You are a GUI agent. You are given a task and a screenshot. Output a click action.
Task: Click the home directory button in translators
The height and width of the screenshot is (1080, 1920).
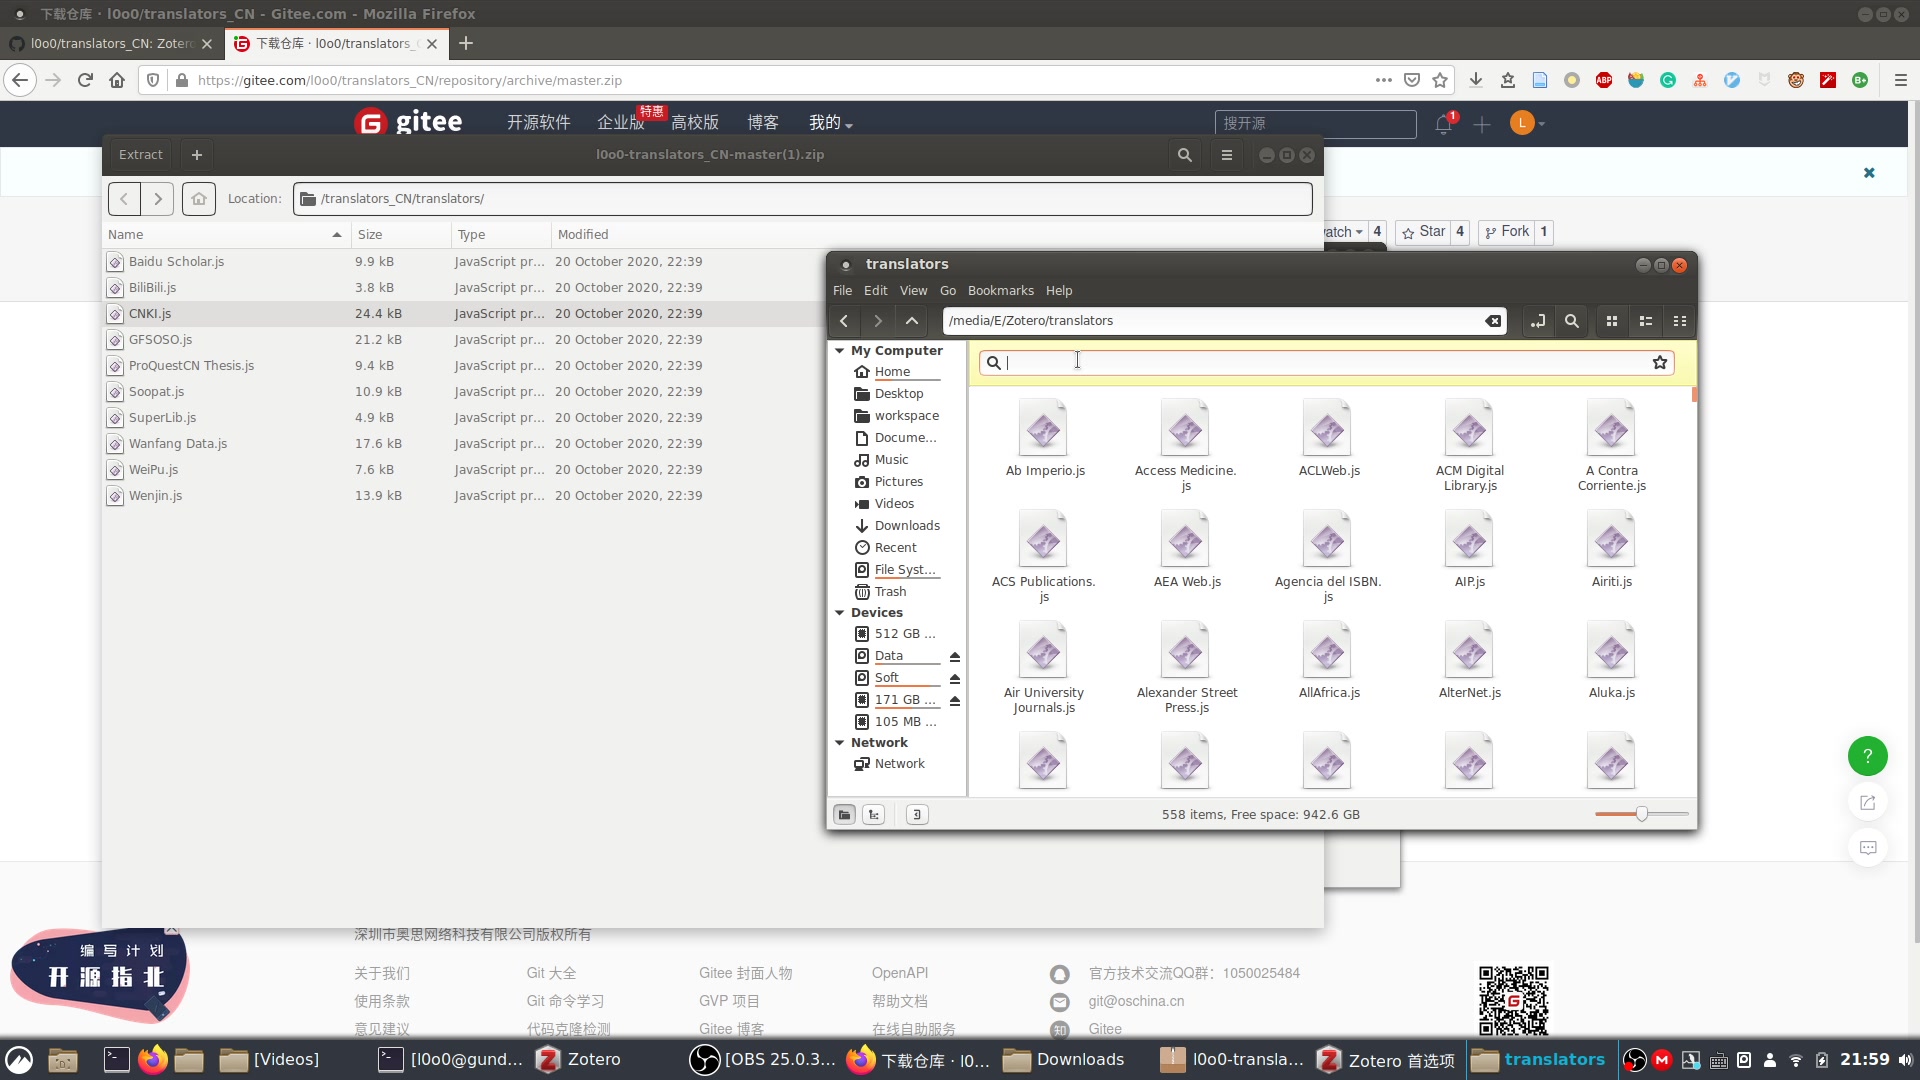click(893, 371)
